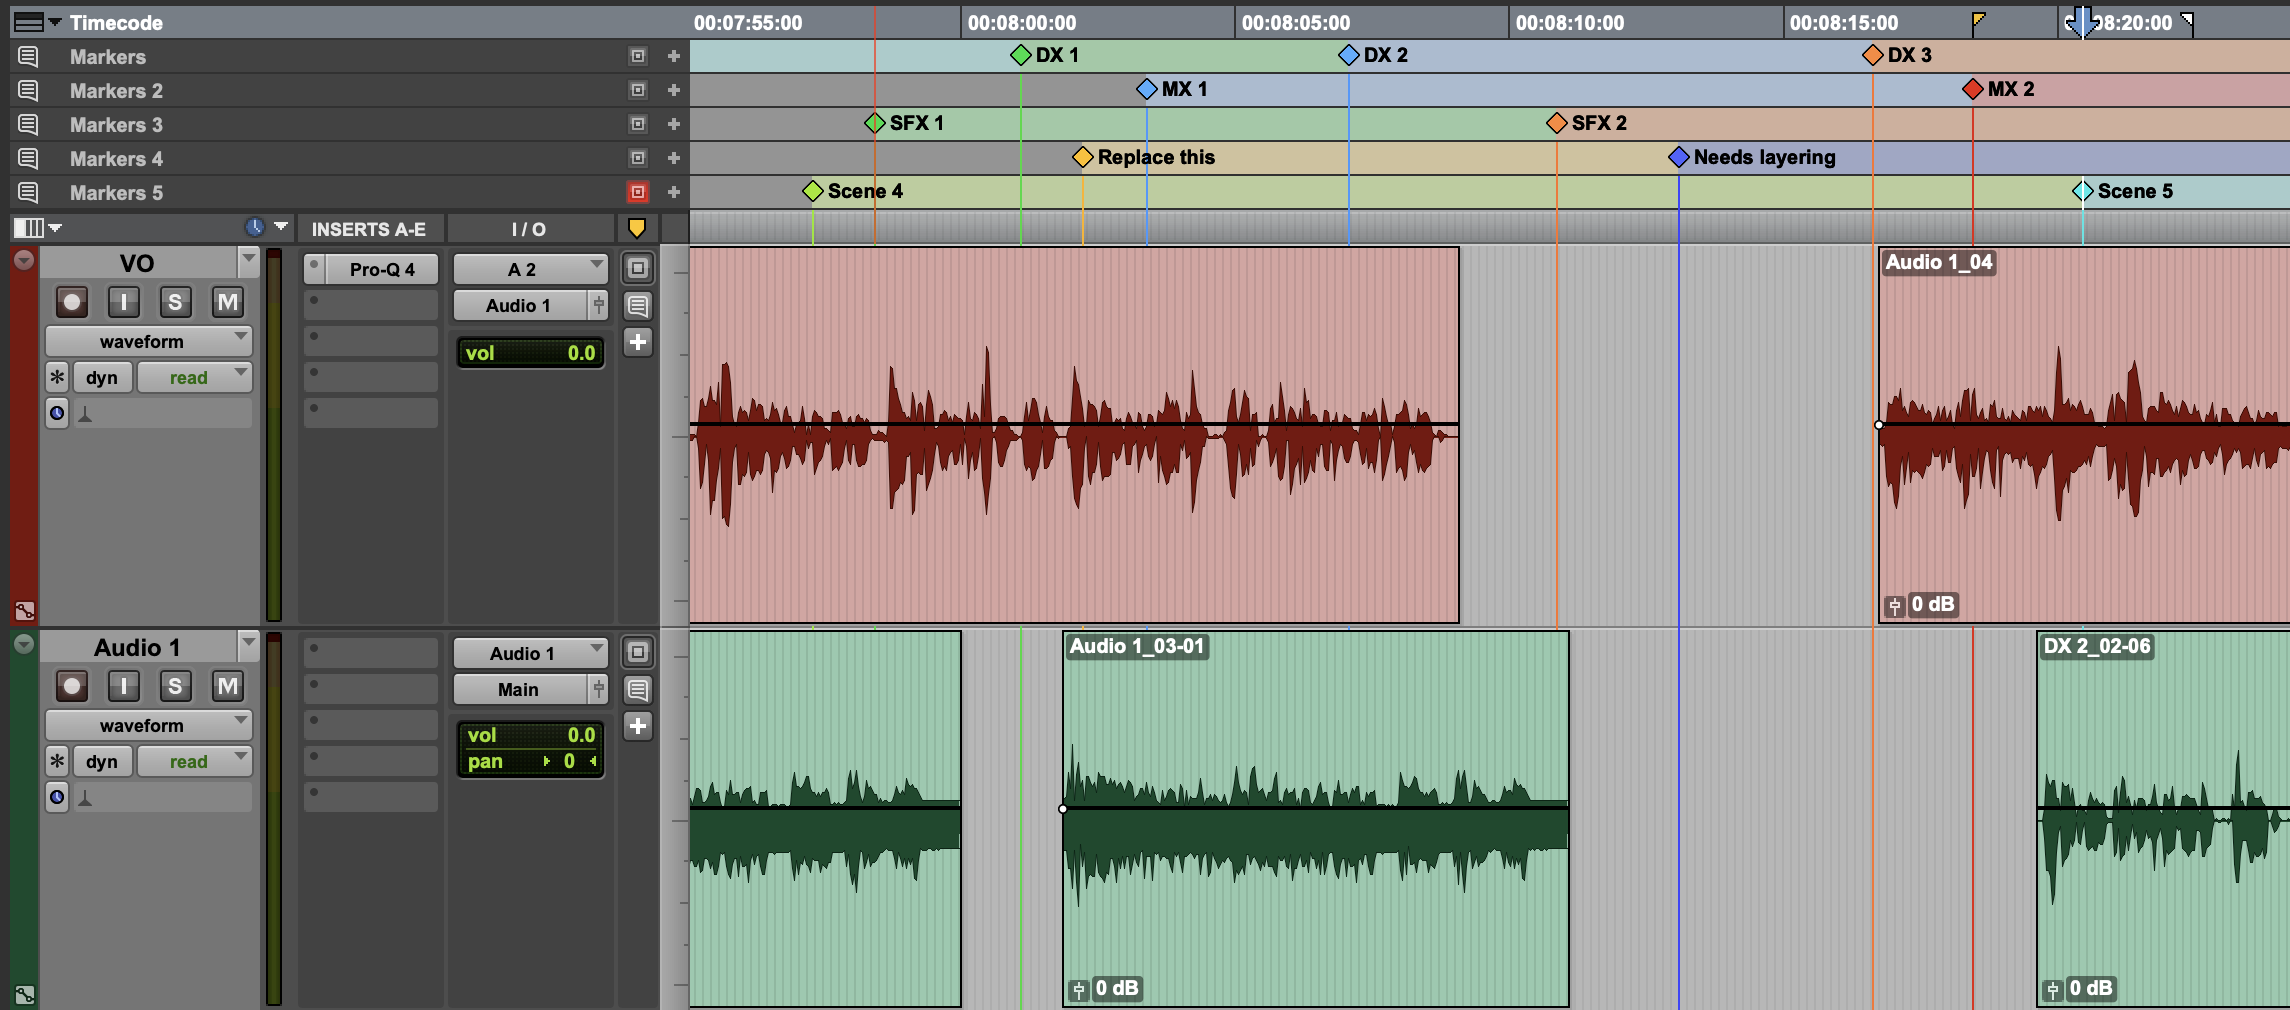The height and width of the screenshot is (1010, 2290).
Task: Open Audio 1 track view waveform selector
Action: tap(148, 725)
